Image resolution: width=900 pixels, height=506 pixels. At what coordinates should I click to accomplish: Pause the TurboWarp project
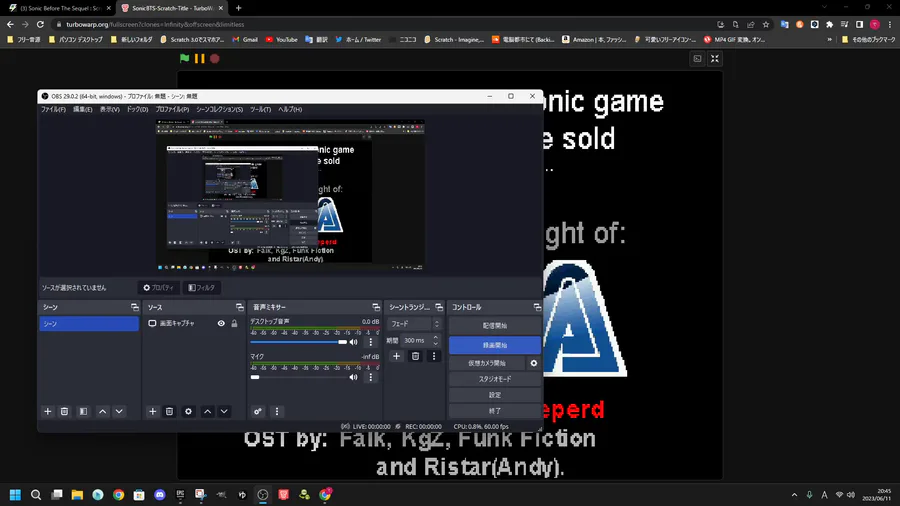tap(199, 58)
